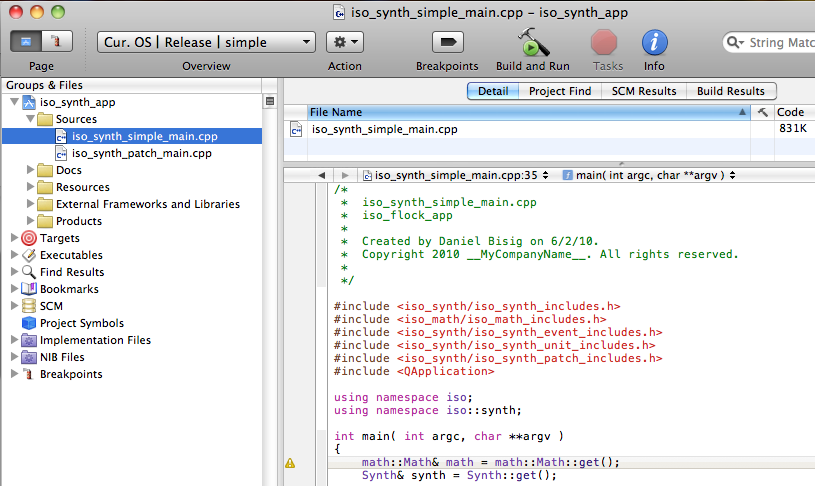Click the SCM database icon
815x486 pixels.
point(29,306)
